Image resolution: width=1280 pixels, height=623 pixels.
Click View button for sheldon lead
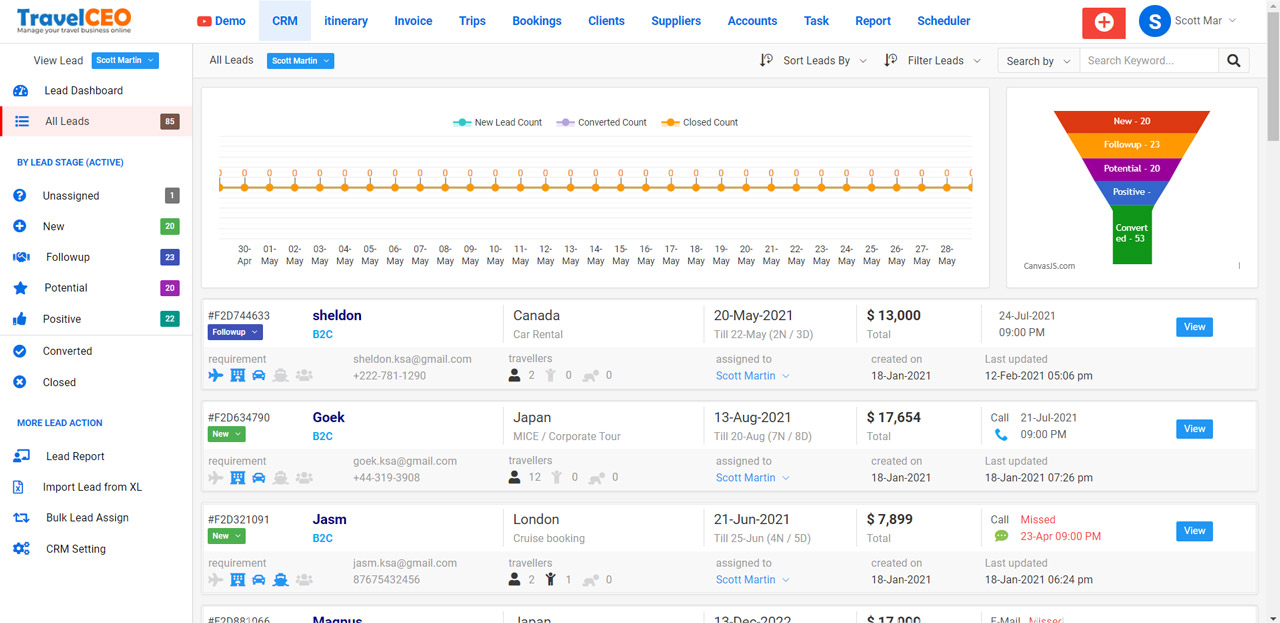click(1194, 327)
